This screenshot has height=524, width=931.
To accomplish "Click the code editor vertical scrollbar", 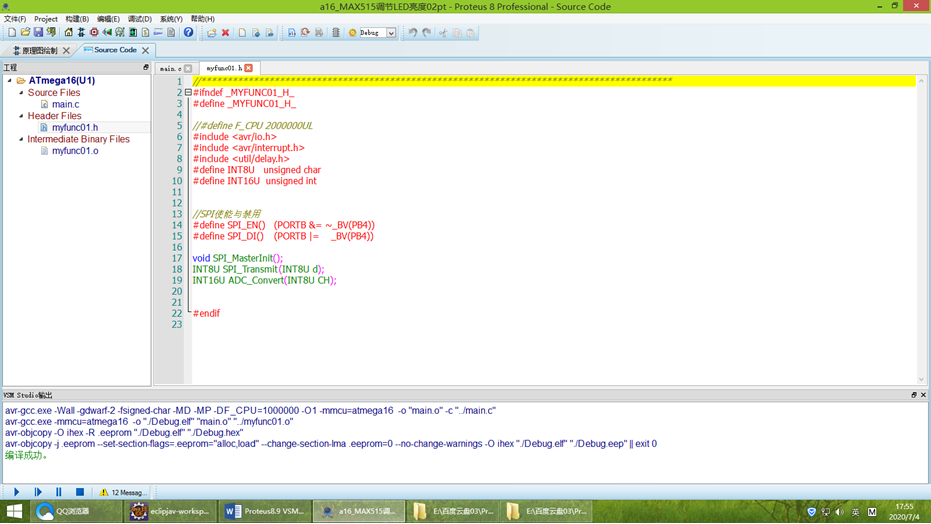I will (922, 230).
